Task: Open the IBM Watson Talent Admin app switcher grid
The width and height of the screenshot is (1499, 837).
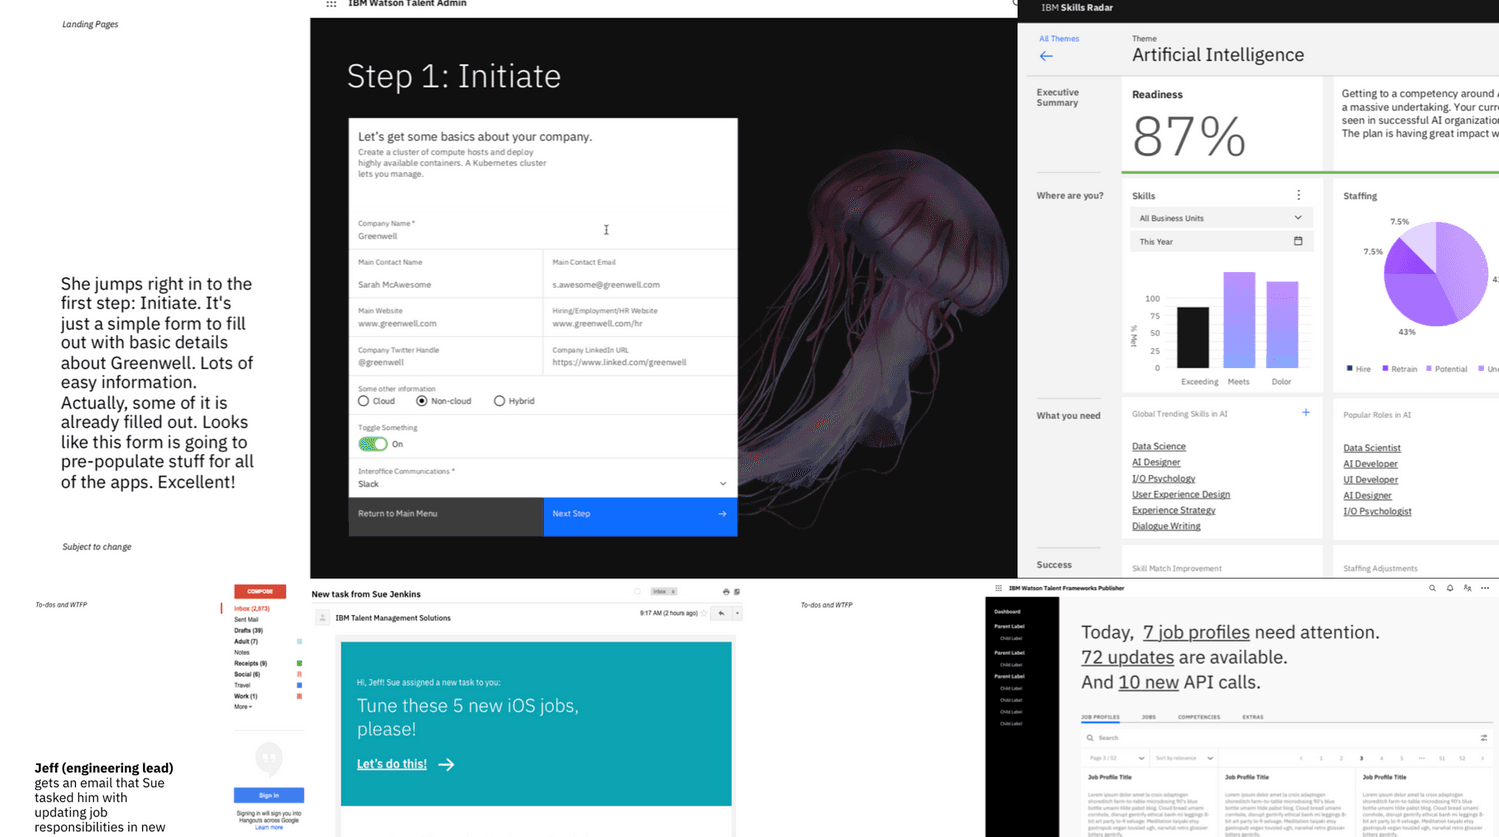Action: pyautogui.click(x=331, y=4)
